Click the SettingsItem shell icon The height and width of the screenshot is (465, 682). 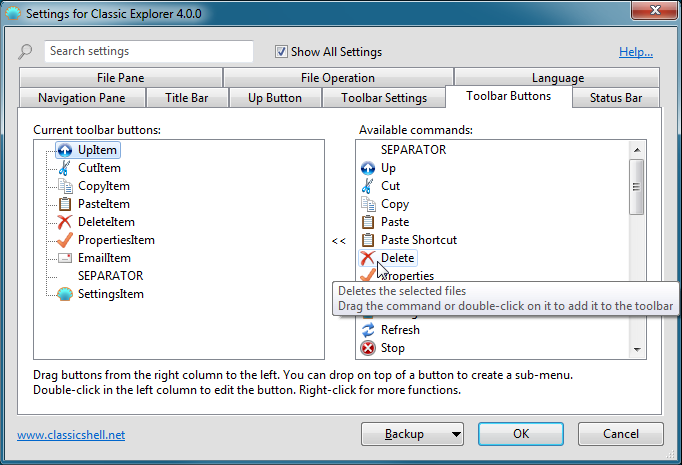click(x=66, y=294)
